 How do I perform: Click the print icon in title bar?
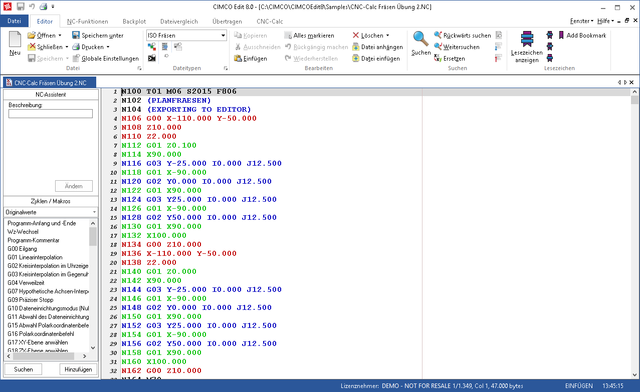pyautogui.click(x=43, y=7)
